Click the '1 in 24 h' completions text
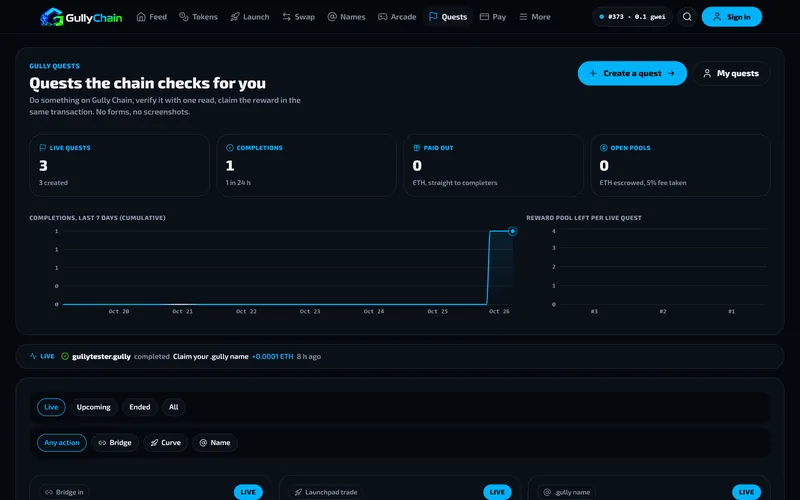This screenshot has height=500, width=800. tap(238, 183)
